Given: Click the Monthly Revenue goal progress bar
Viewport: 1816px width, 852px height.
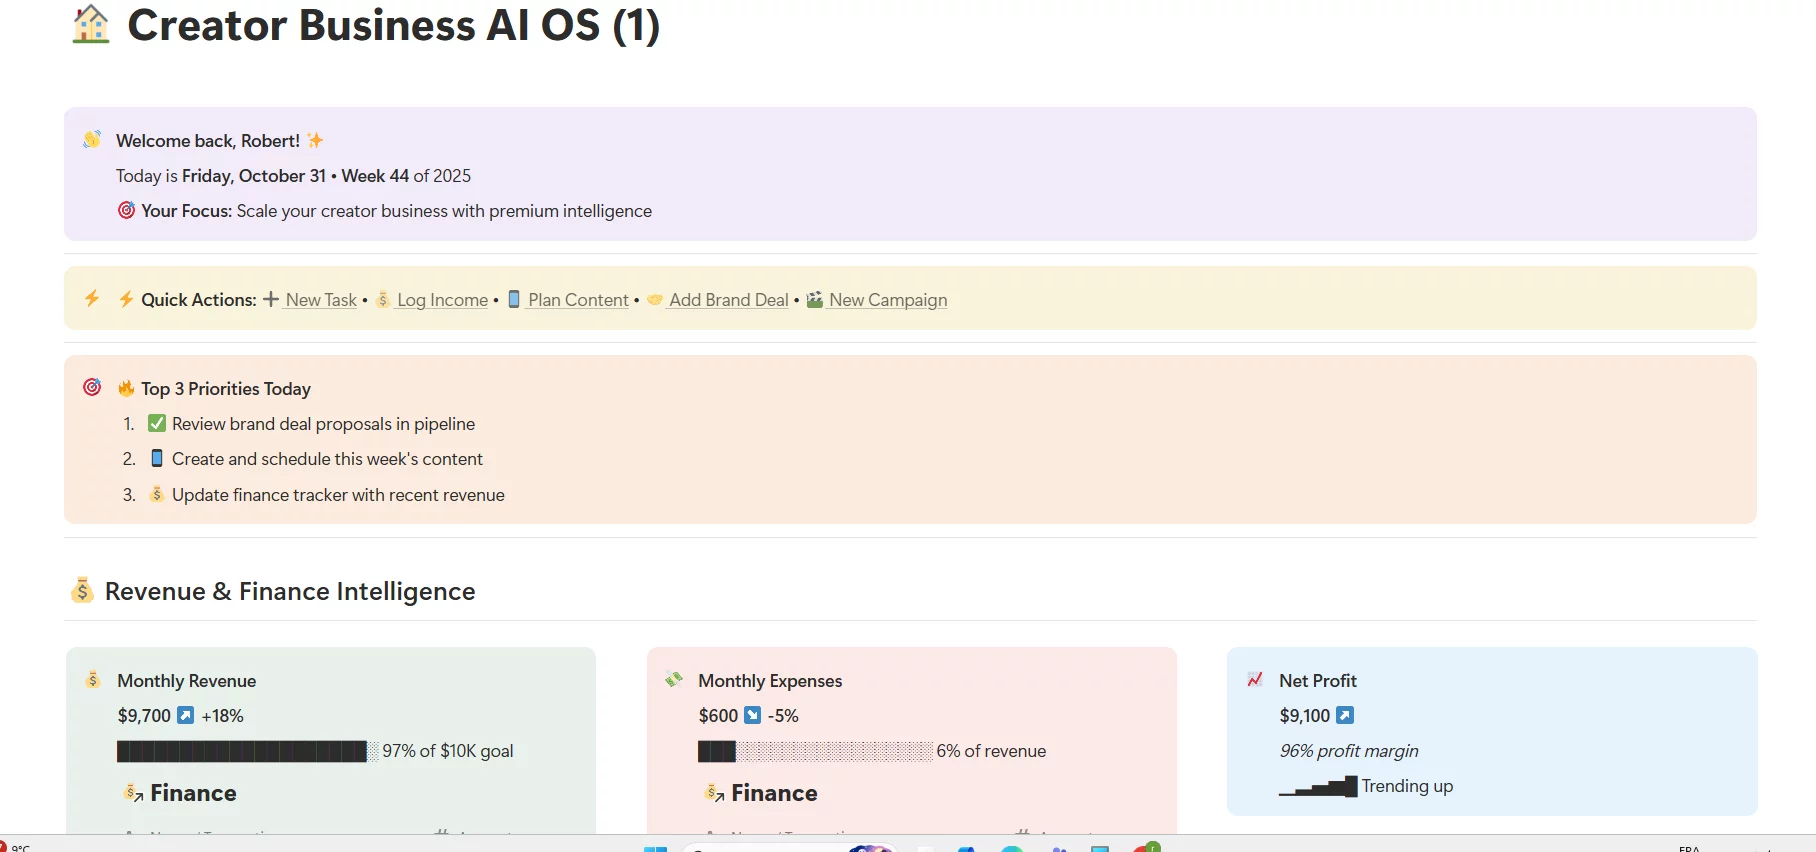Looking at the screenshot, I should pyautogui.click(x=242, y=751).
